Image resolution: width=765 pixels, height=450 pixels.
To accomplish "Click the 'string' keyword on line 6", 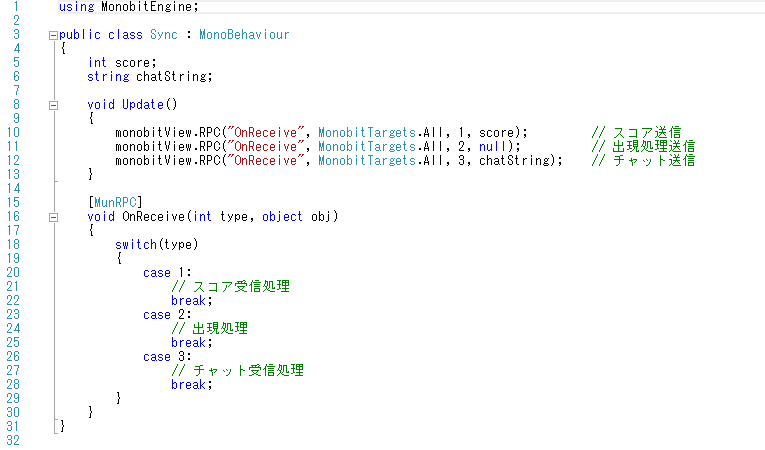I will tap(108, 77).
